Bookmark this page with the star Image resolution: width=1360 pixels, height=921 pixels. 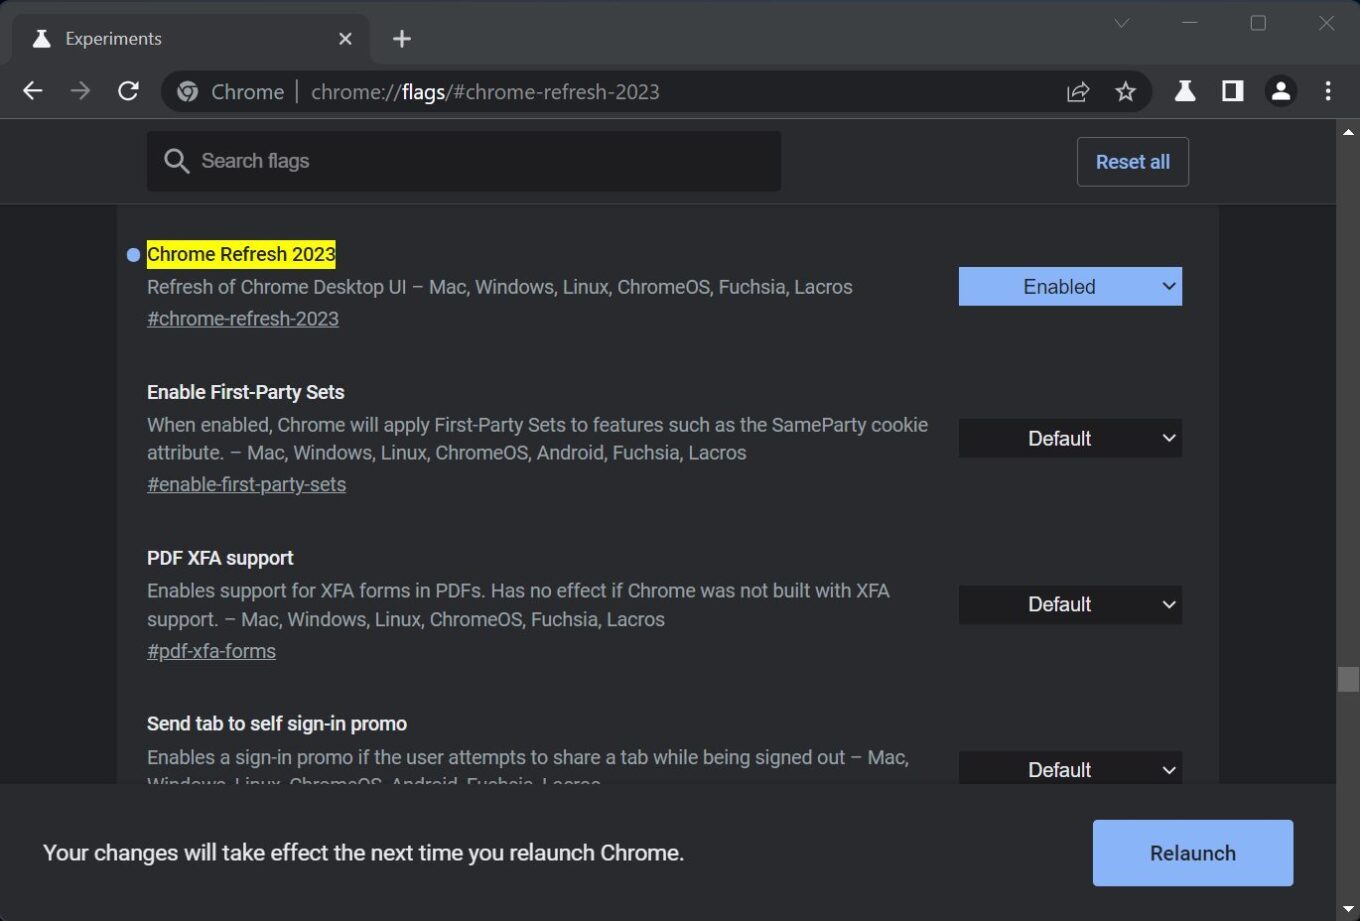(1126, 92)
